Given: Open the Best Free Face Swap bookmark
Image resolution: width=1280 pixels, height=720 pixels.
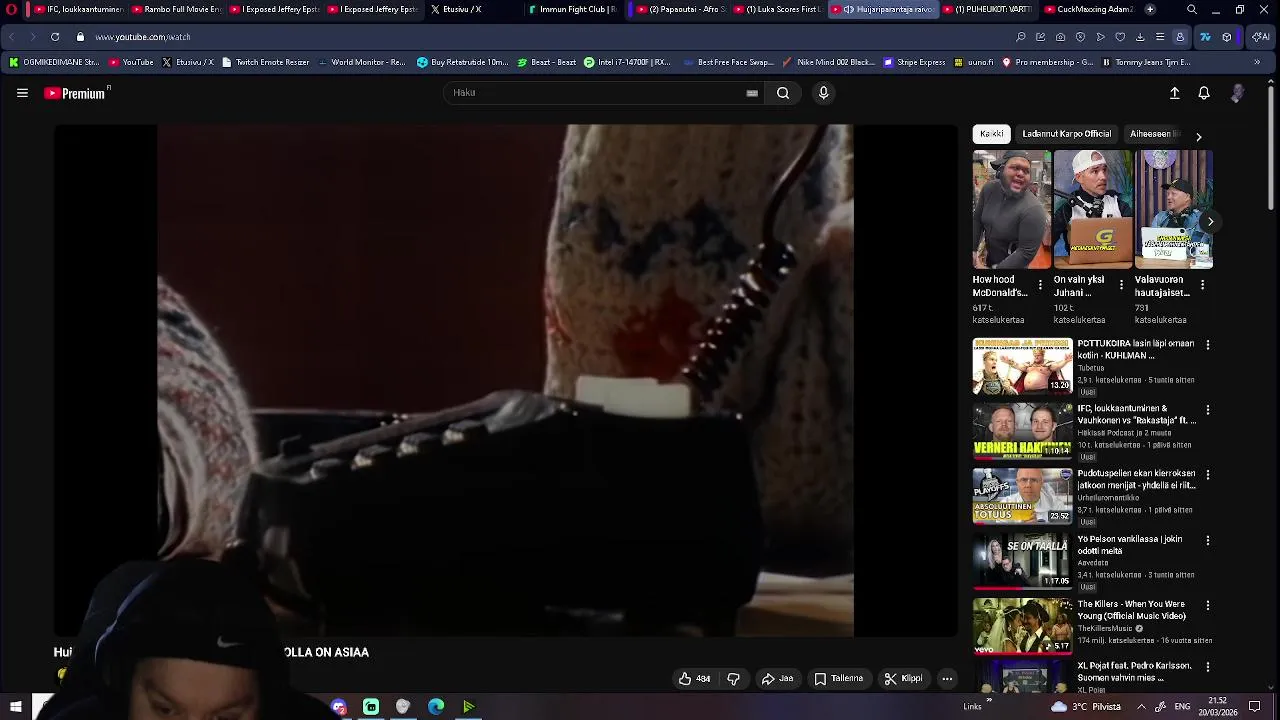Looking at the screenshot, I should pyautogui.click(x=729, y=62).
